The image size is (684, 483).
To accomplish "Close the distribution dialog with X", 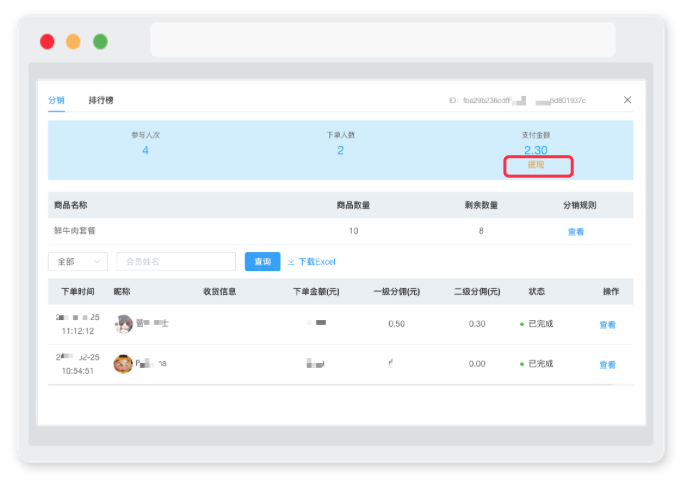I will click(627, 100).
